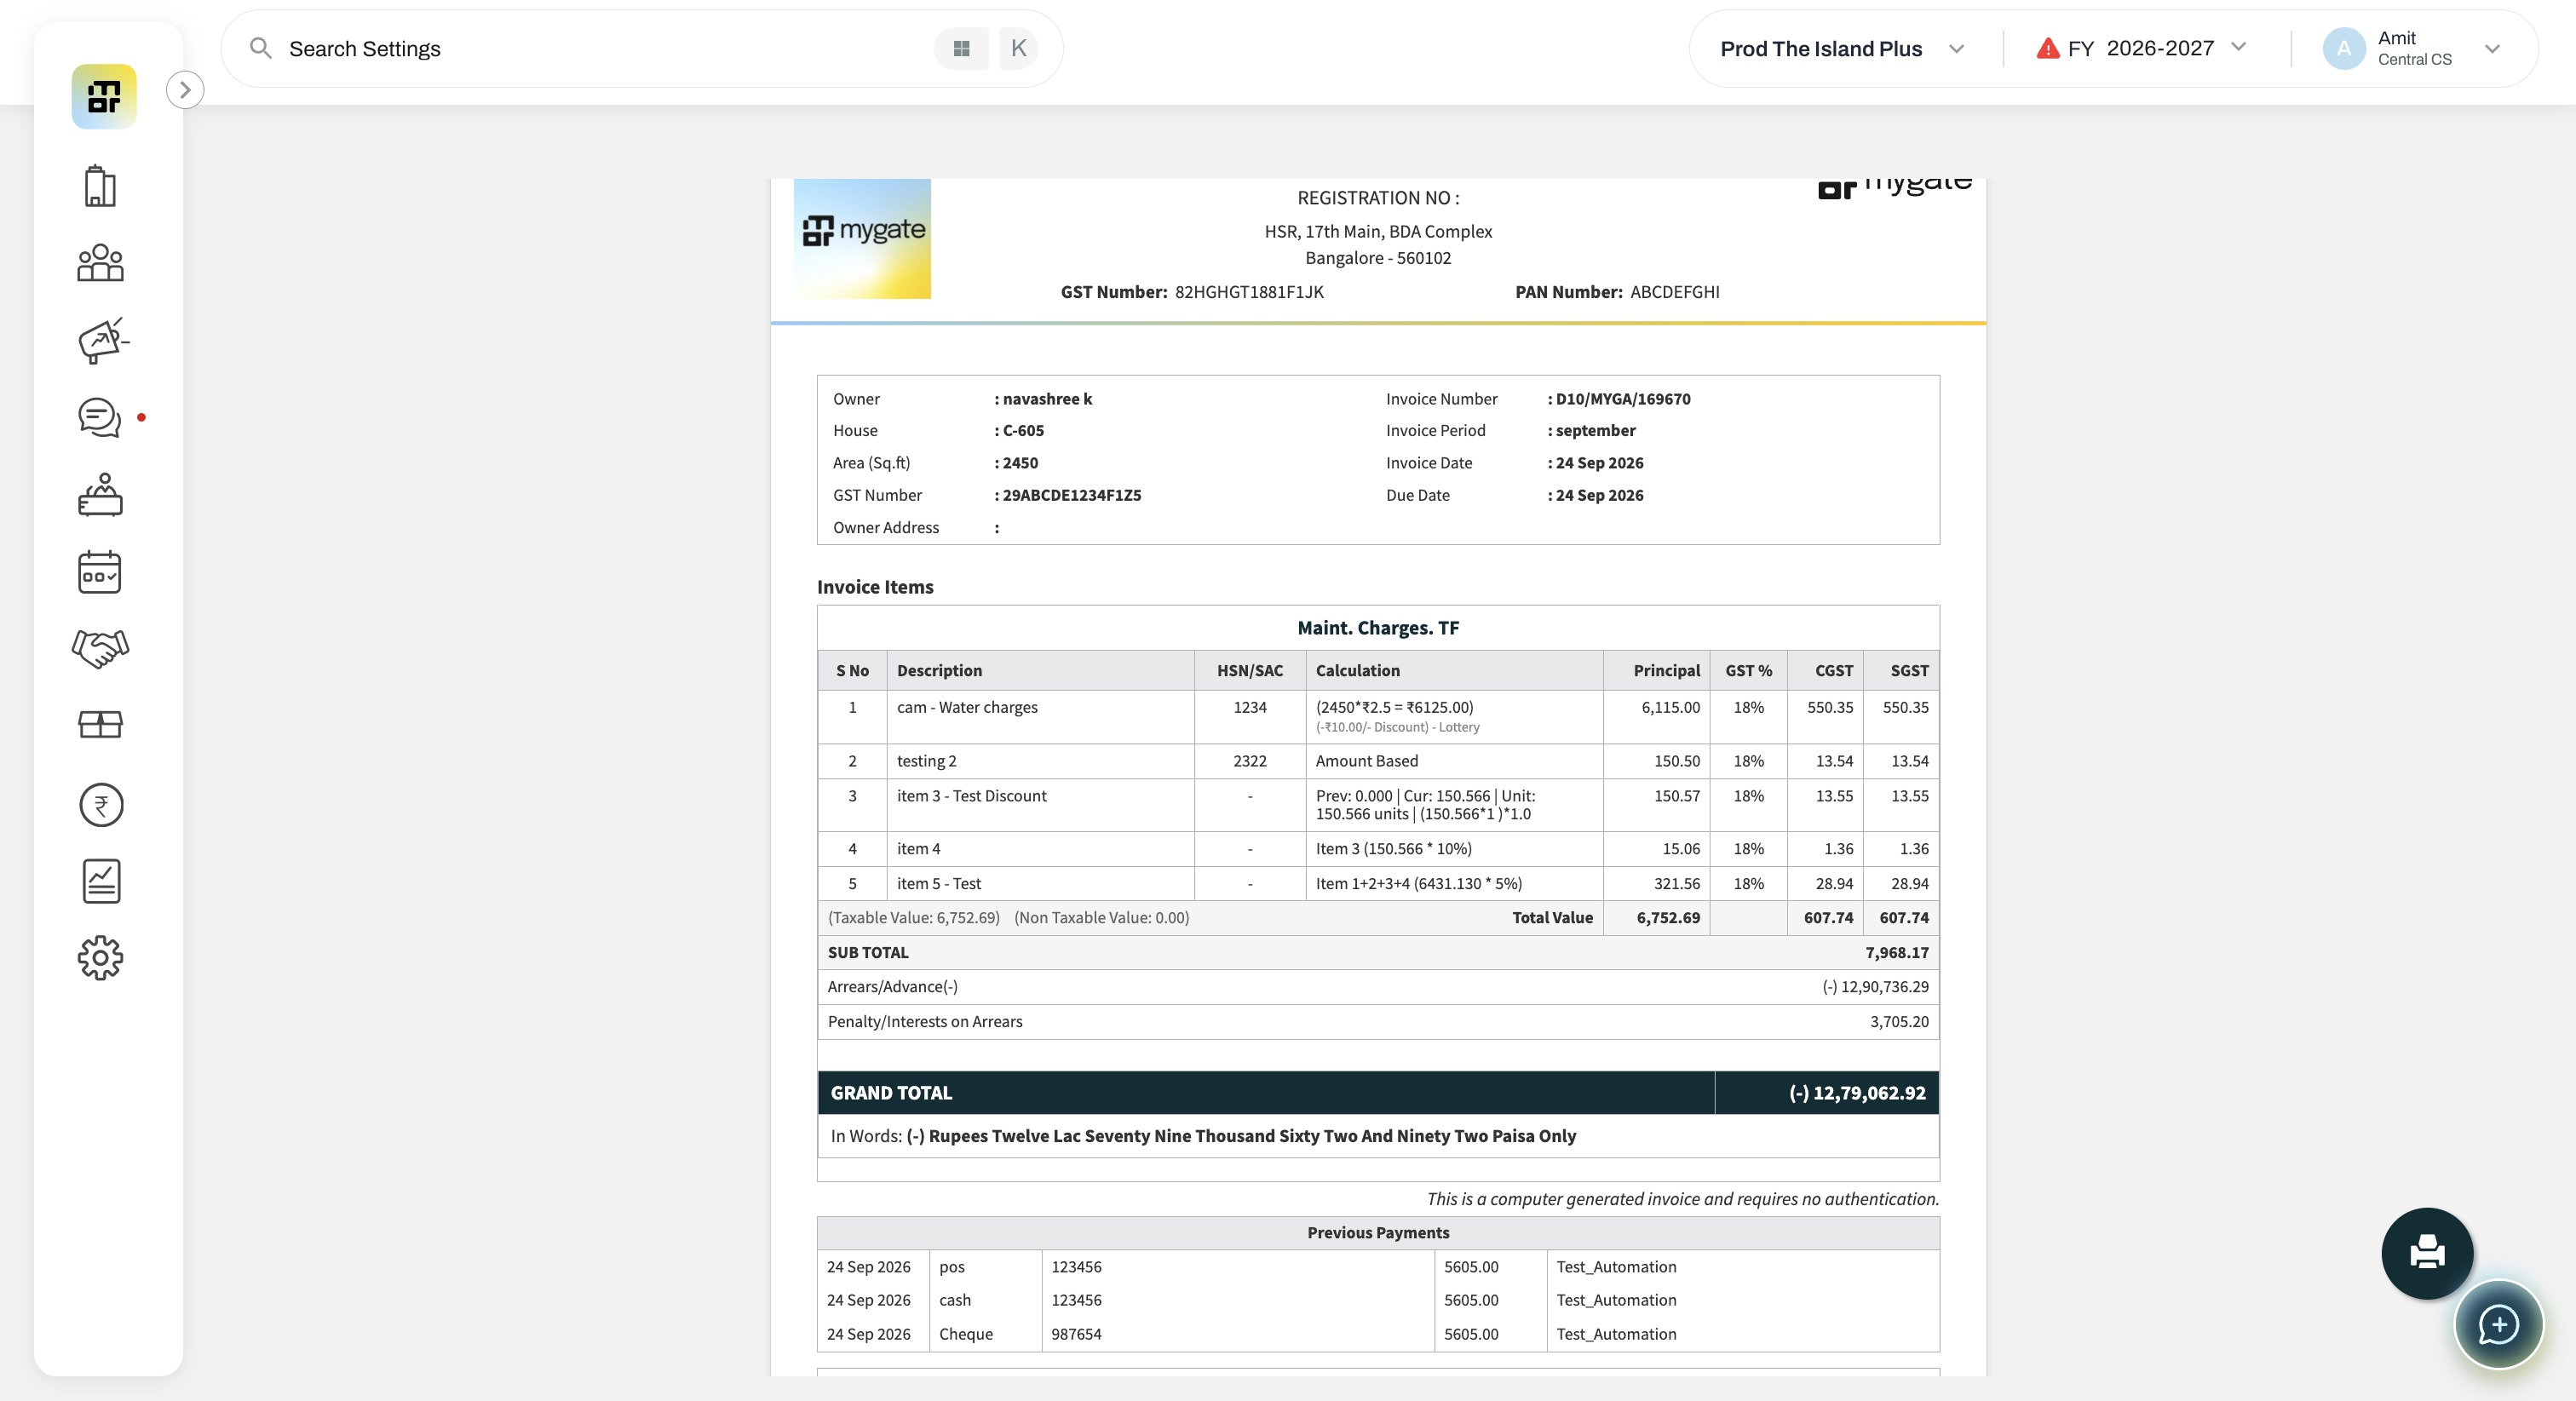
Task: Open the buildings icon in sidebar
Action: pyautogui.click(x=100, y=186)
